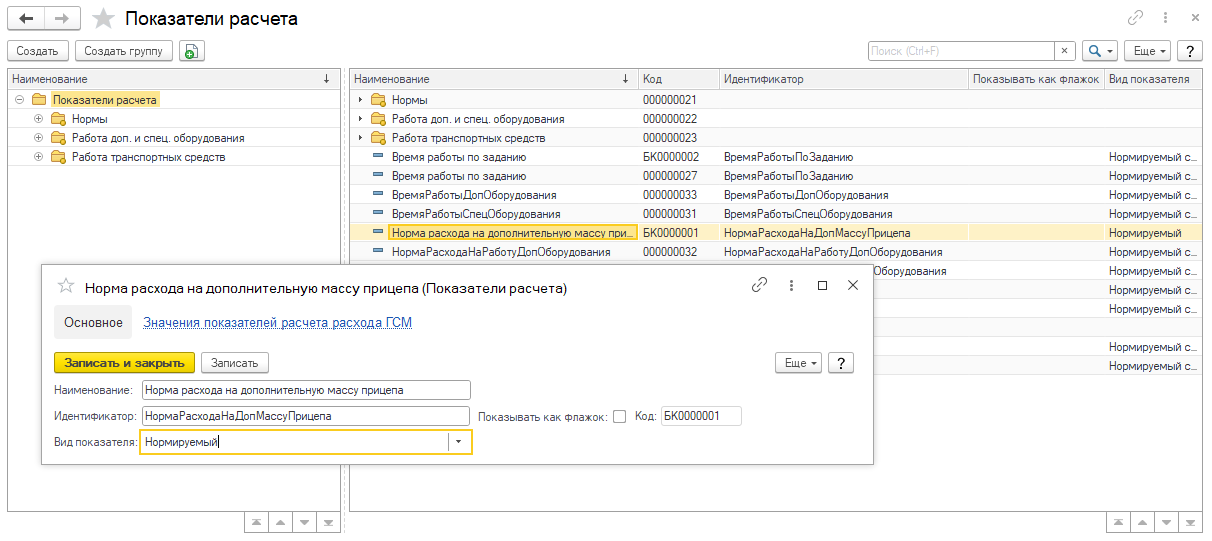Expand the Нормы node in left tree
The height and width of the screenshot is (541, 1212).
[39, 119]
